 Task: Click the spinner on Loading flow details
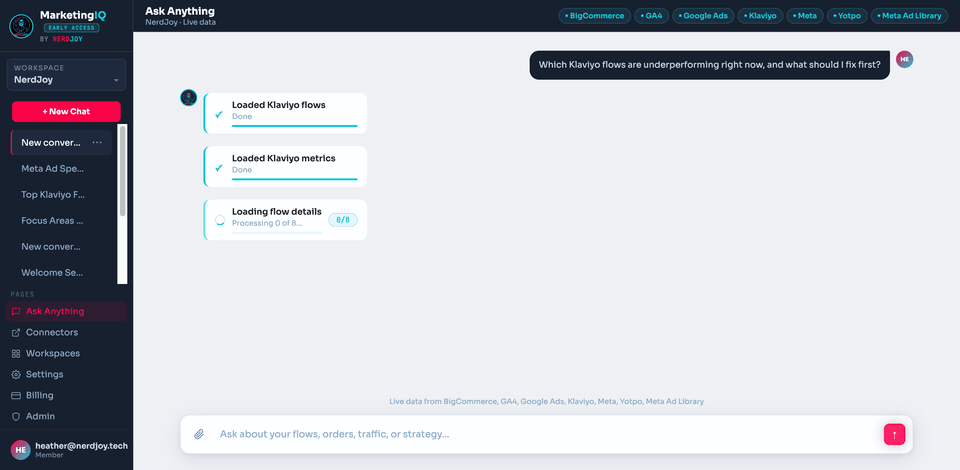(220, 220)
